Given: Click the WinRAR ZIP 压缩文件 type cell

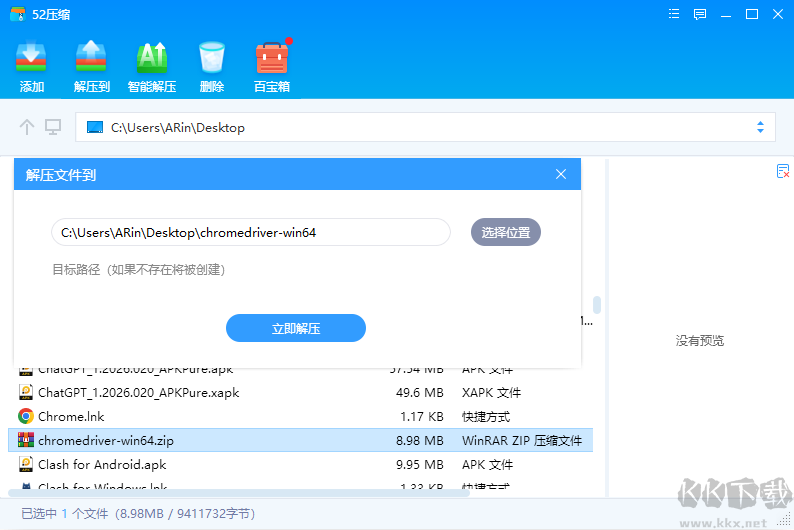Looking at the screenshot, I should pos(522,440).
